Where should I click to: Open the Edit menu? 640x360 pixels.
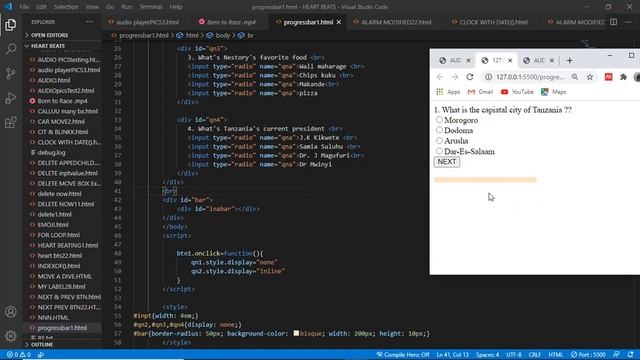41,7
